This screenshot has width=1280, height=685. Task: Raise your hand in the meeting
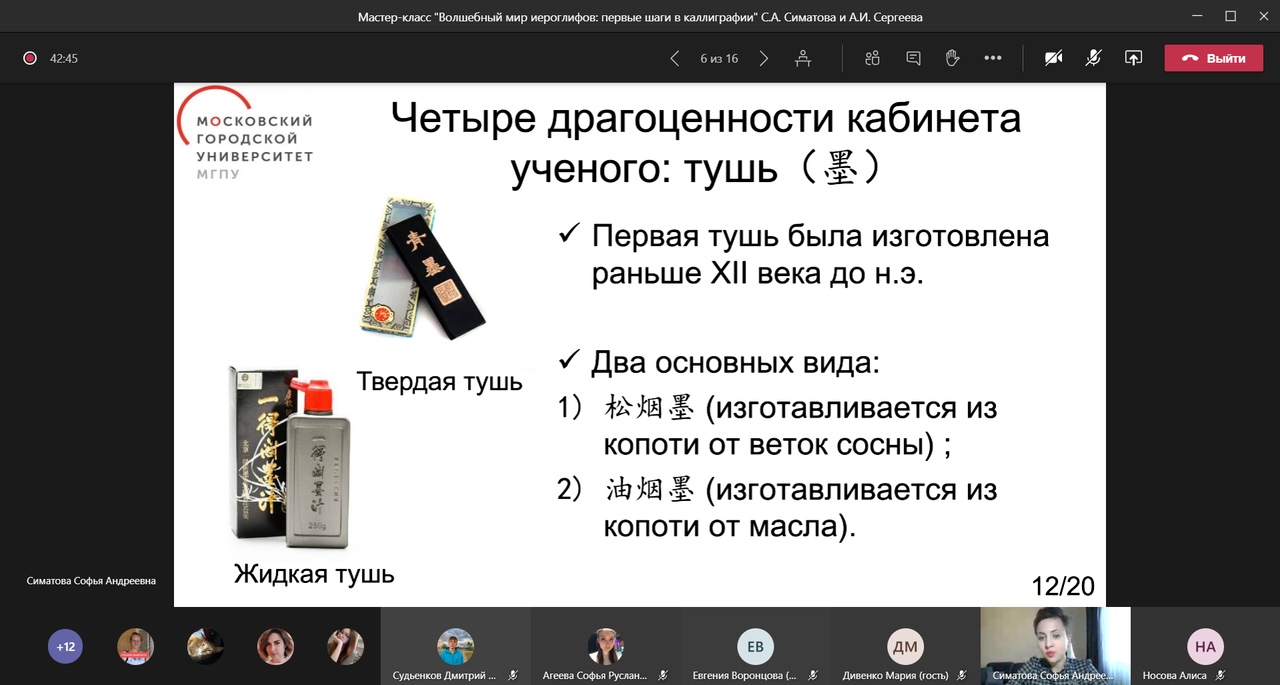[952, 58]
